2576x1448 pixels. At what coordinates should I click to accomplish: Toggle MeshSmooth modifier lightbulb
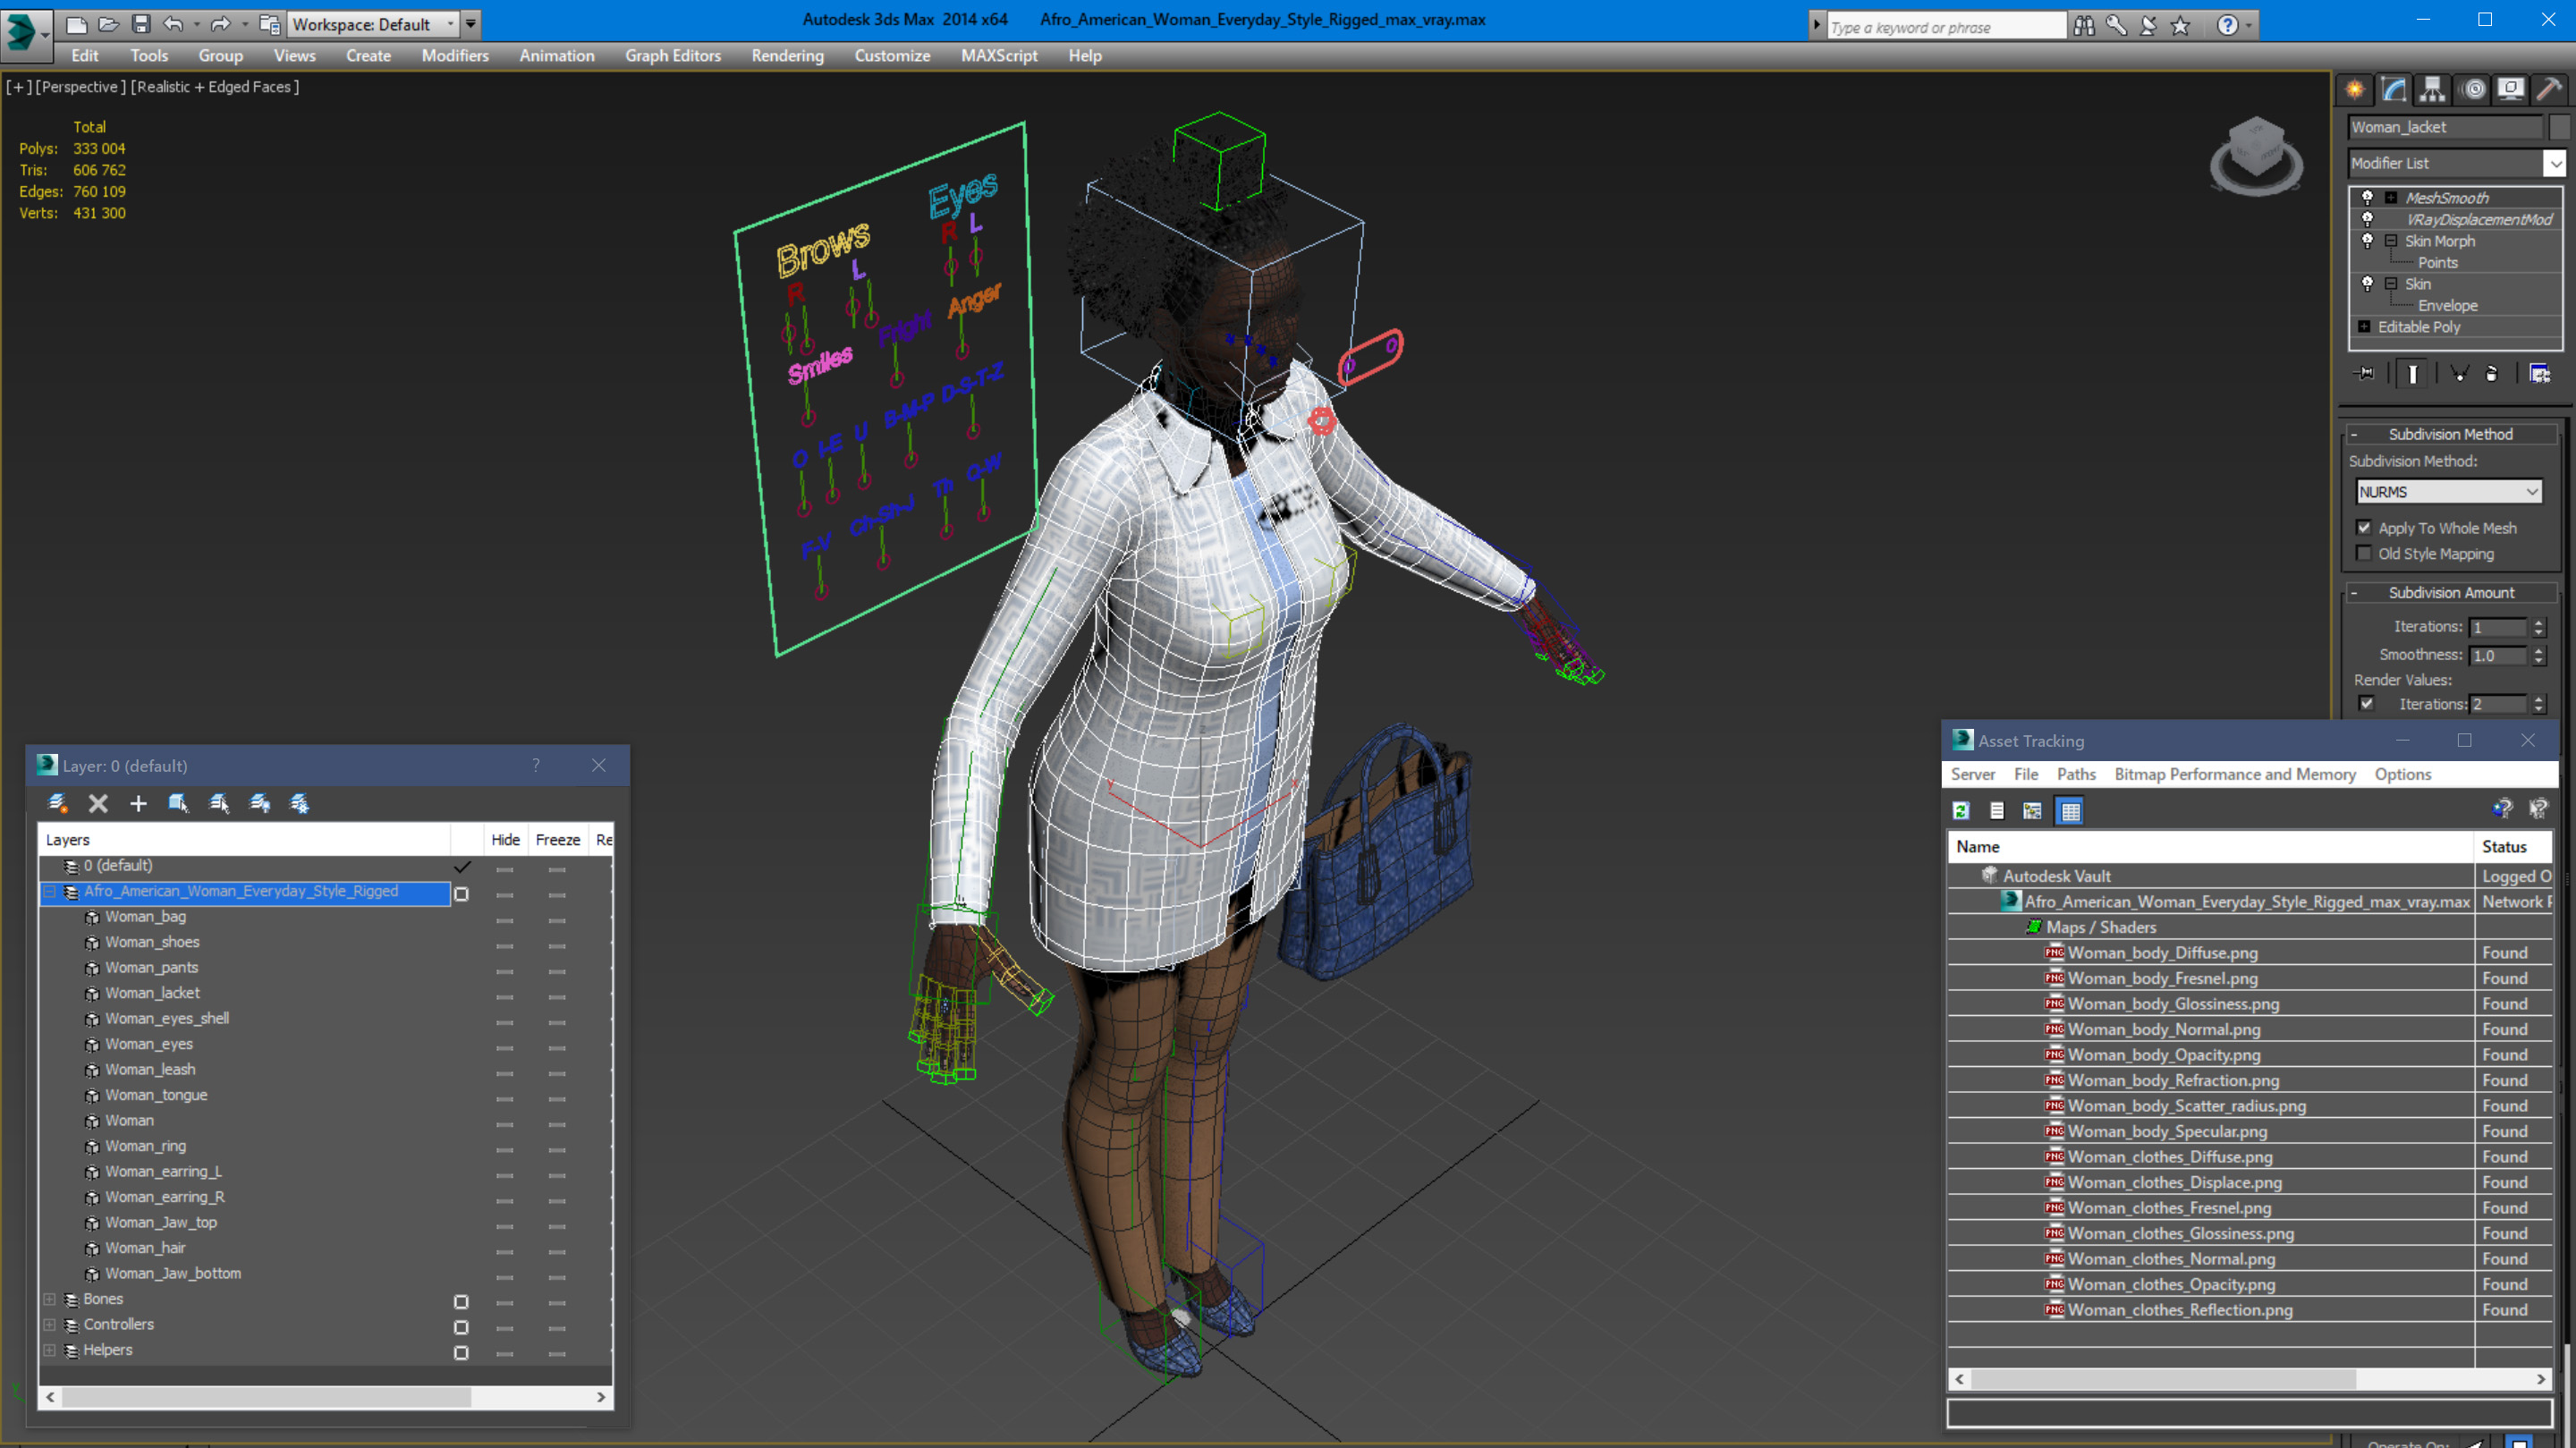[2367, 197]
